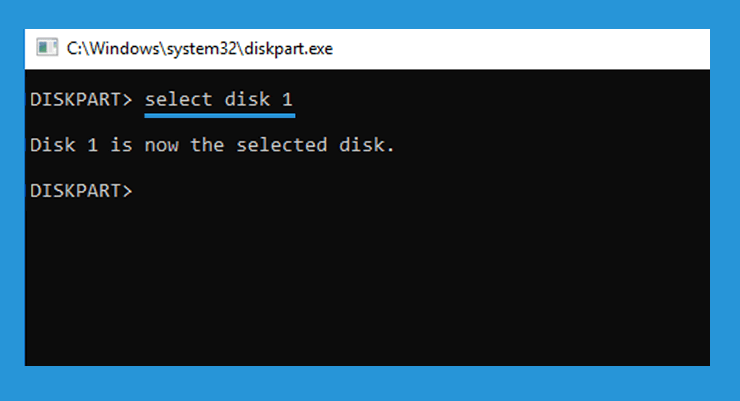The width and height of the screenshot is (740, 401).
Task: Click the underlined 'select disk 1' command
Action: pos(219,100)
